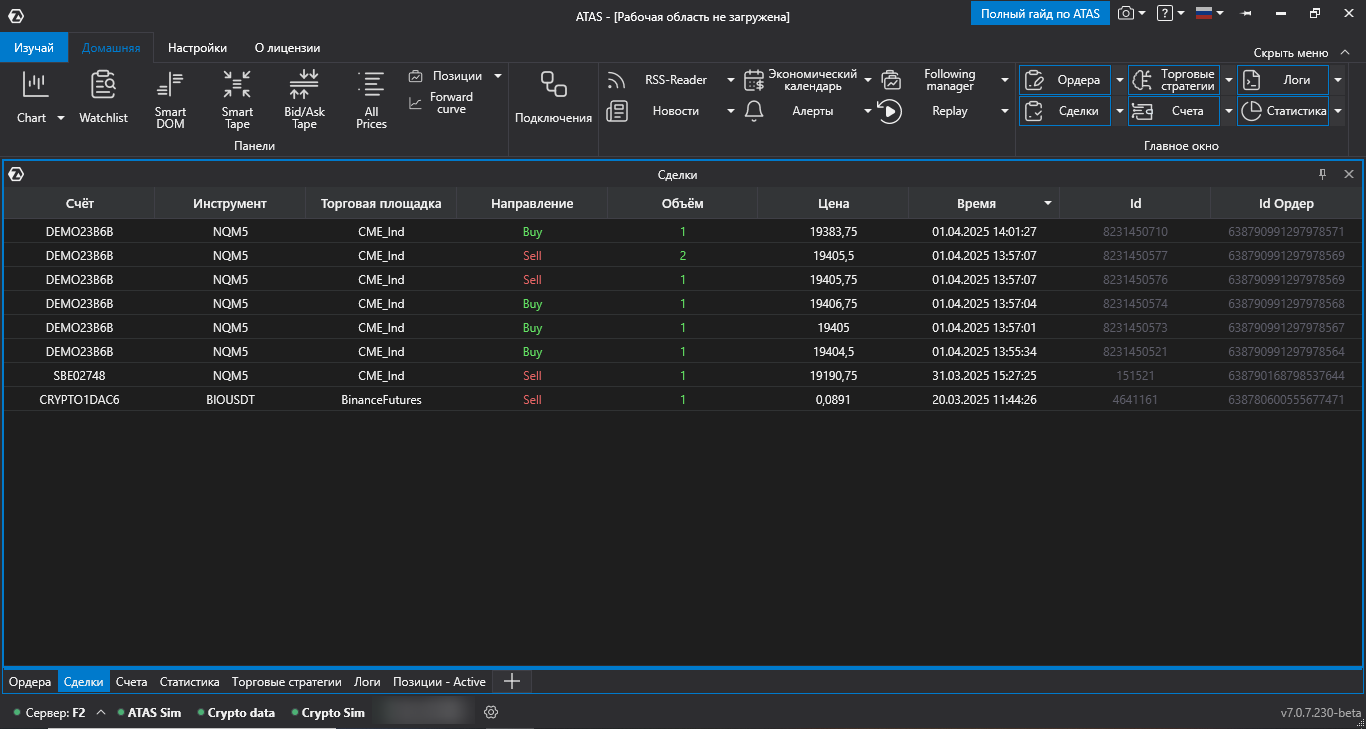Expand the Replay dropdown arrow
The width and height of the screenshot is (1366, 729).
click(1005, 111)
